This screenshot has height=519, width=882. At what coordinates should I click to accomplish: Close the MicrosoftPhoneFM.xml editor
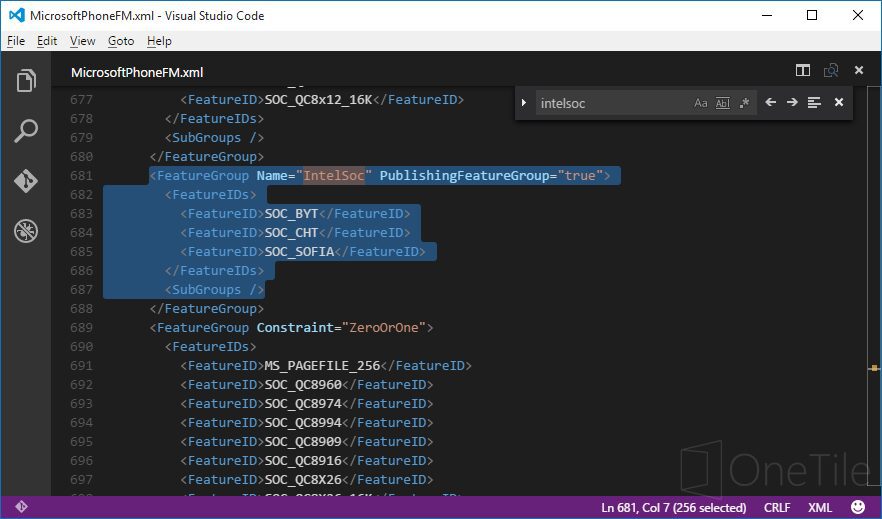(858, 70)
